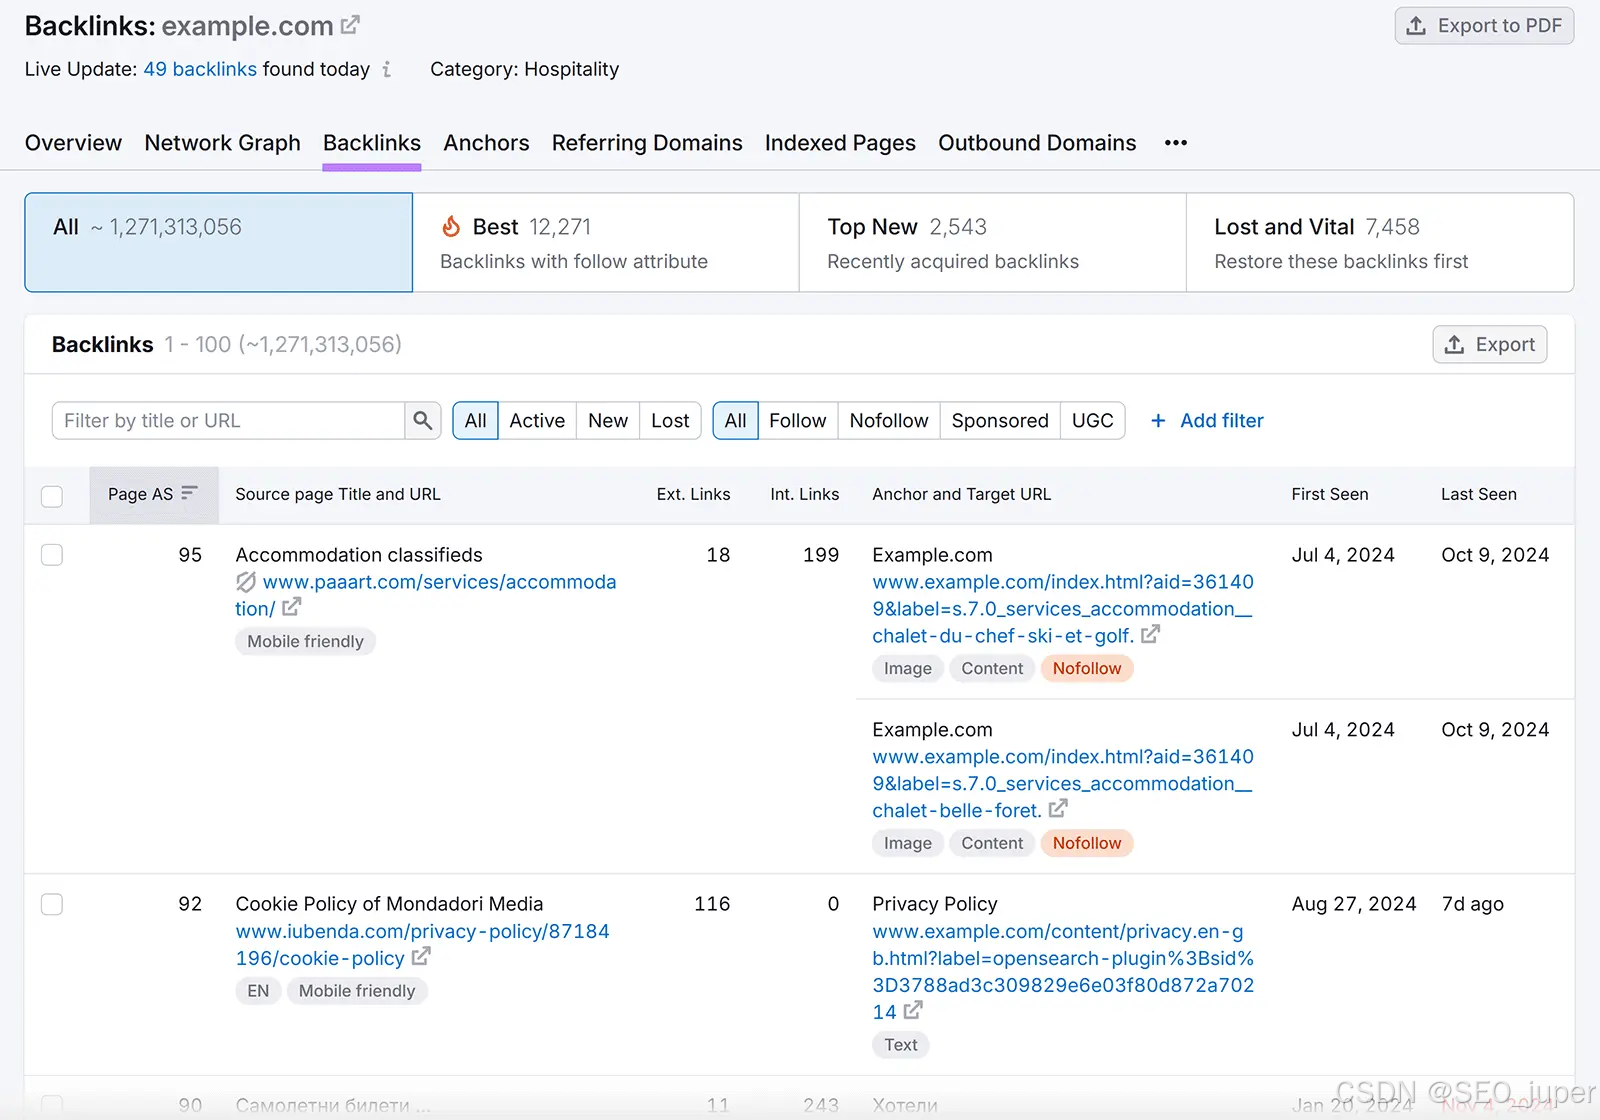Click the EN language tag
This screenshot has height=1120, width=1600.
point(258,991)
